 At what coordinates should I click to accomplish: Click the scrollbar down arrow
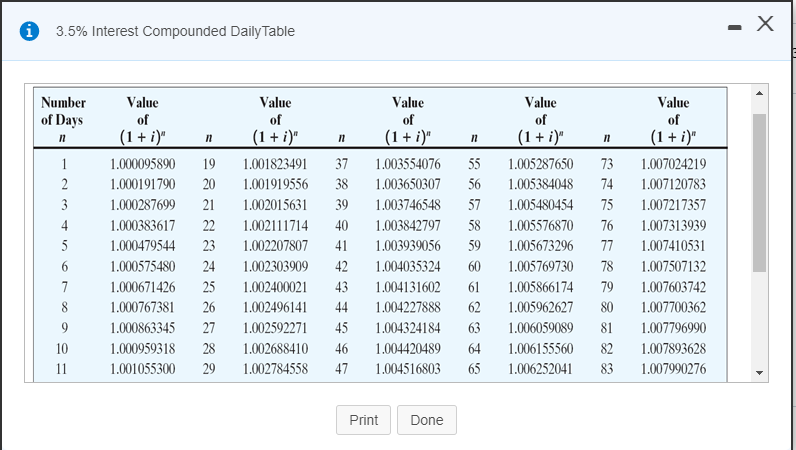(x=759, y=373)
